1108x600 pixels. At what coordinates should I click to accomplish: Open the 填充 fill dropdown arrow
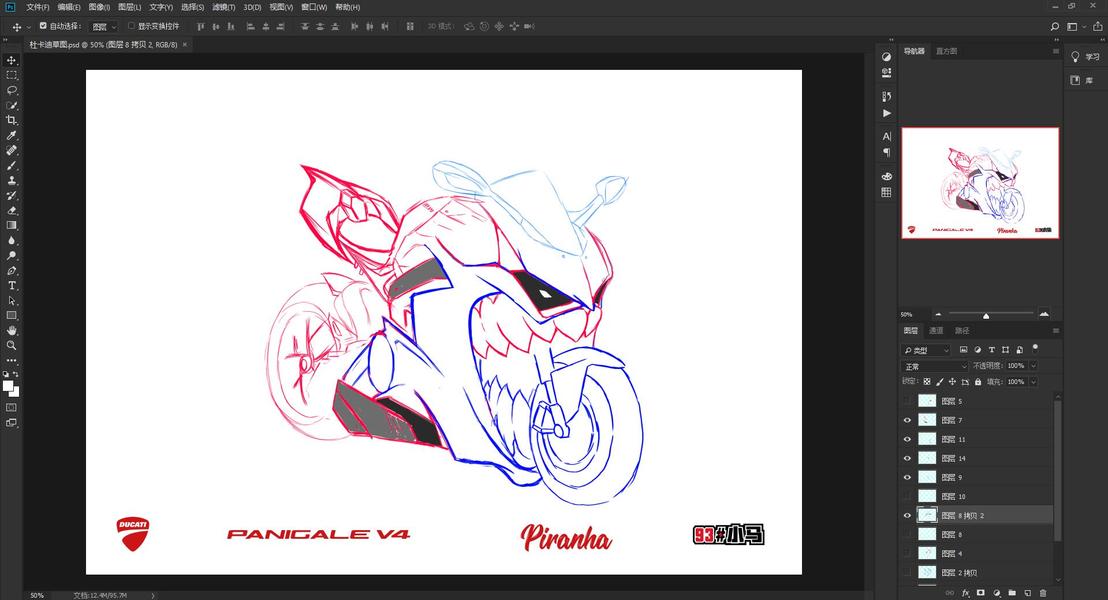1033,382
